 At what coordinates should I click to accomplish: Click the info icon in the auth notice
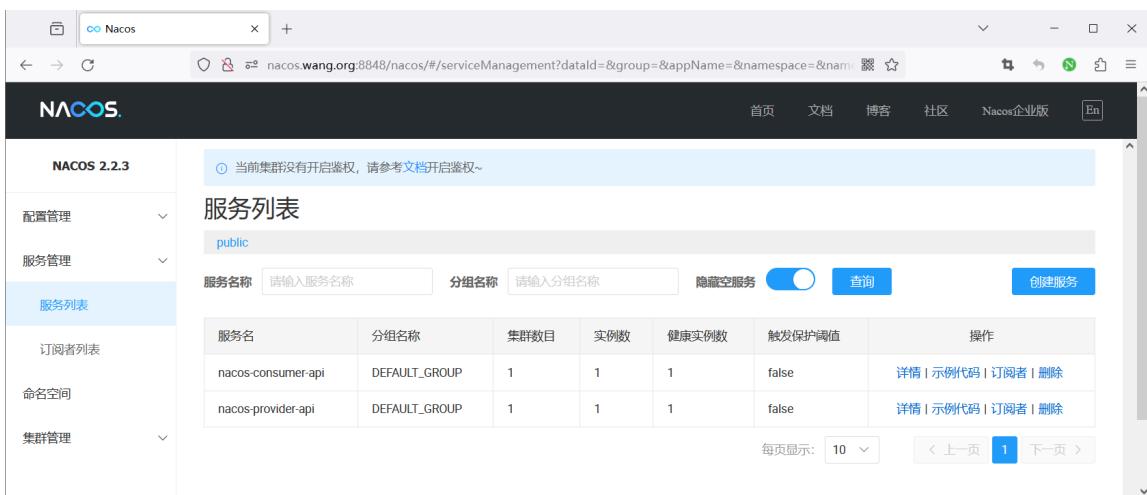(x=222, y=168)
